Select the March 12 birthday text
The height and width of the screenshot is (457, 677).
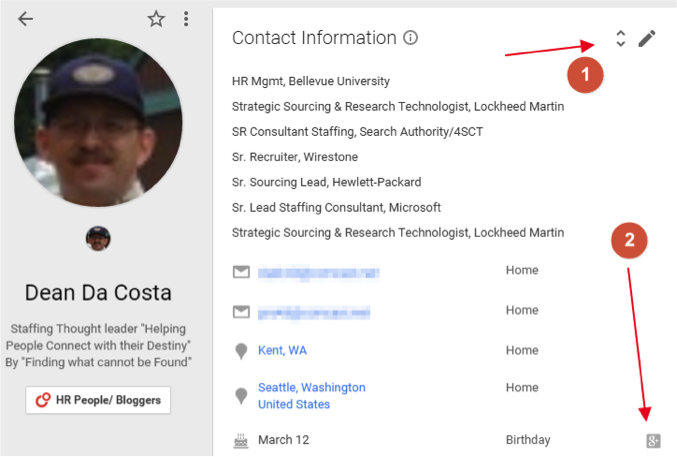click(x=284, y=440)
